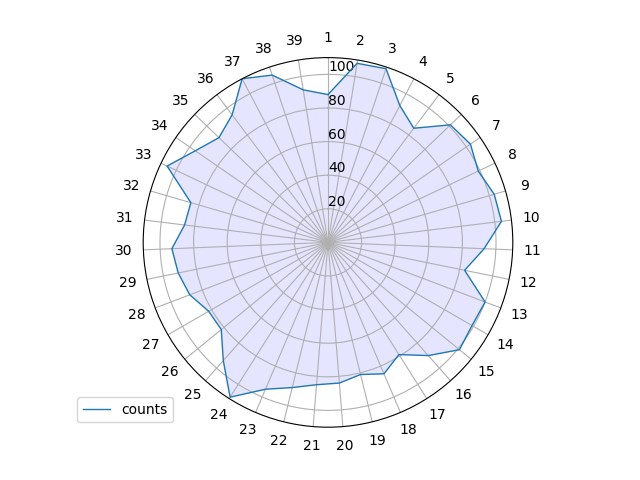Click angular axis label 3

click(392, 48)
